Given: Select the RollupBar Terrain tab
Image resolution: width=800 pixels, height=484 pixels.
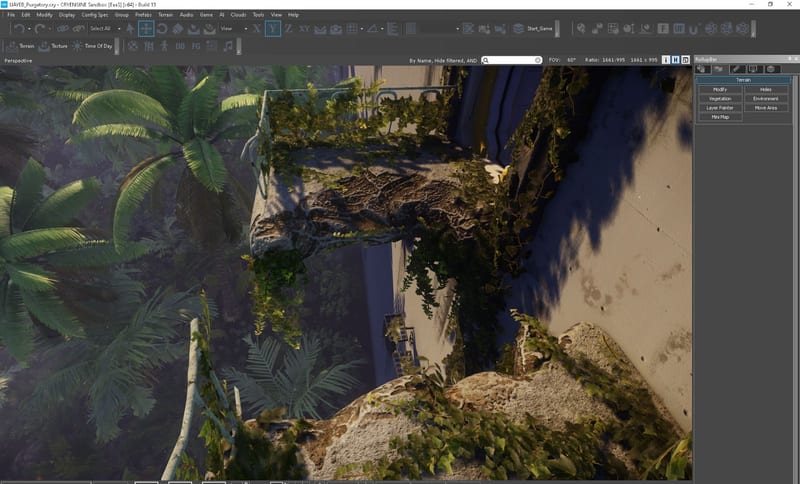Looking at the screenshot, I should [x=719, y=69].
